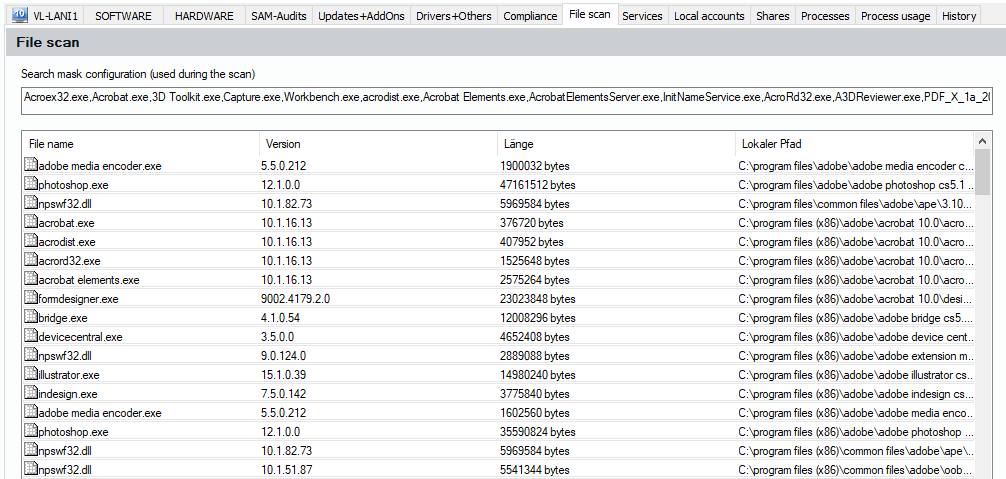Click the devicecentral.exe file icon
The image size is (1006, 479).
30,336
